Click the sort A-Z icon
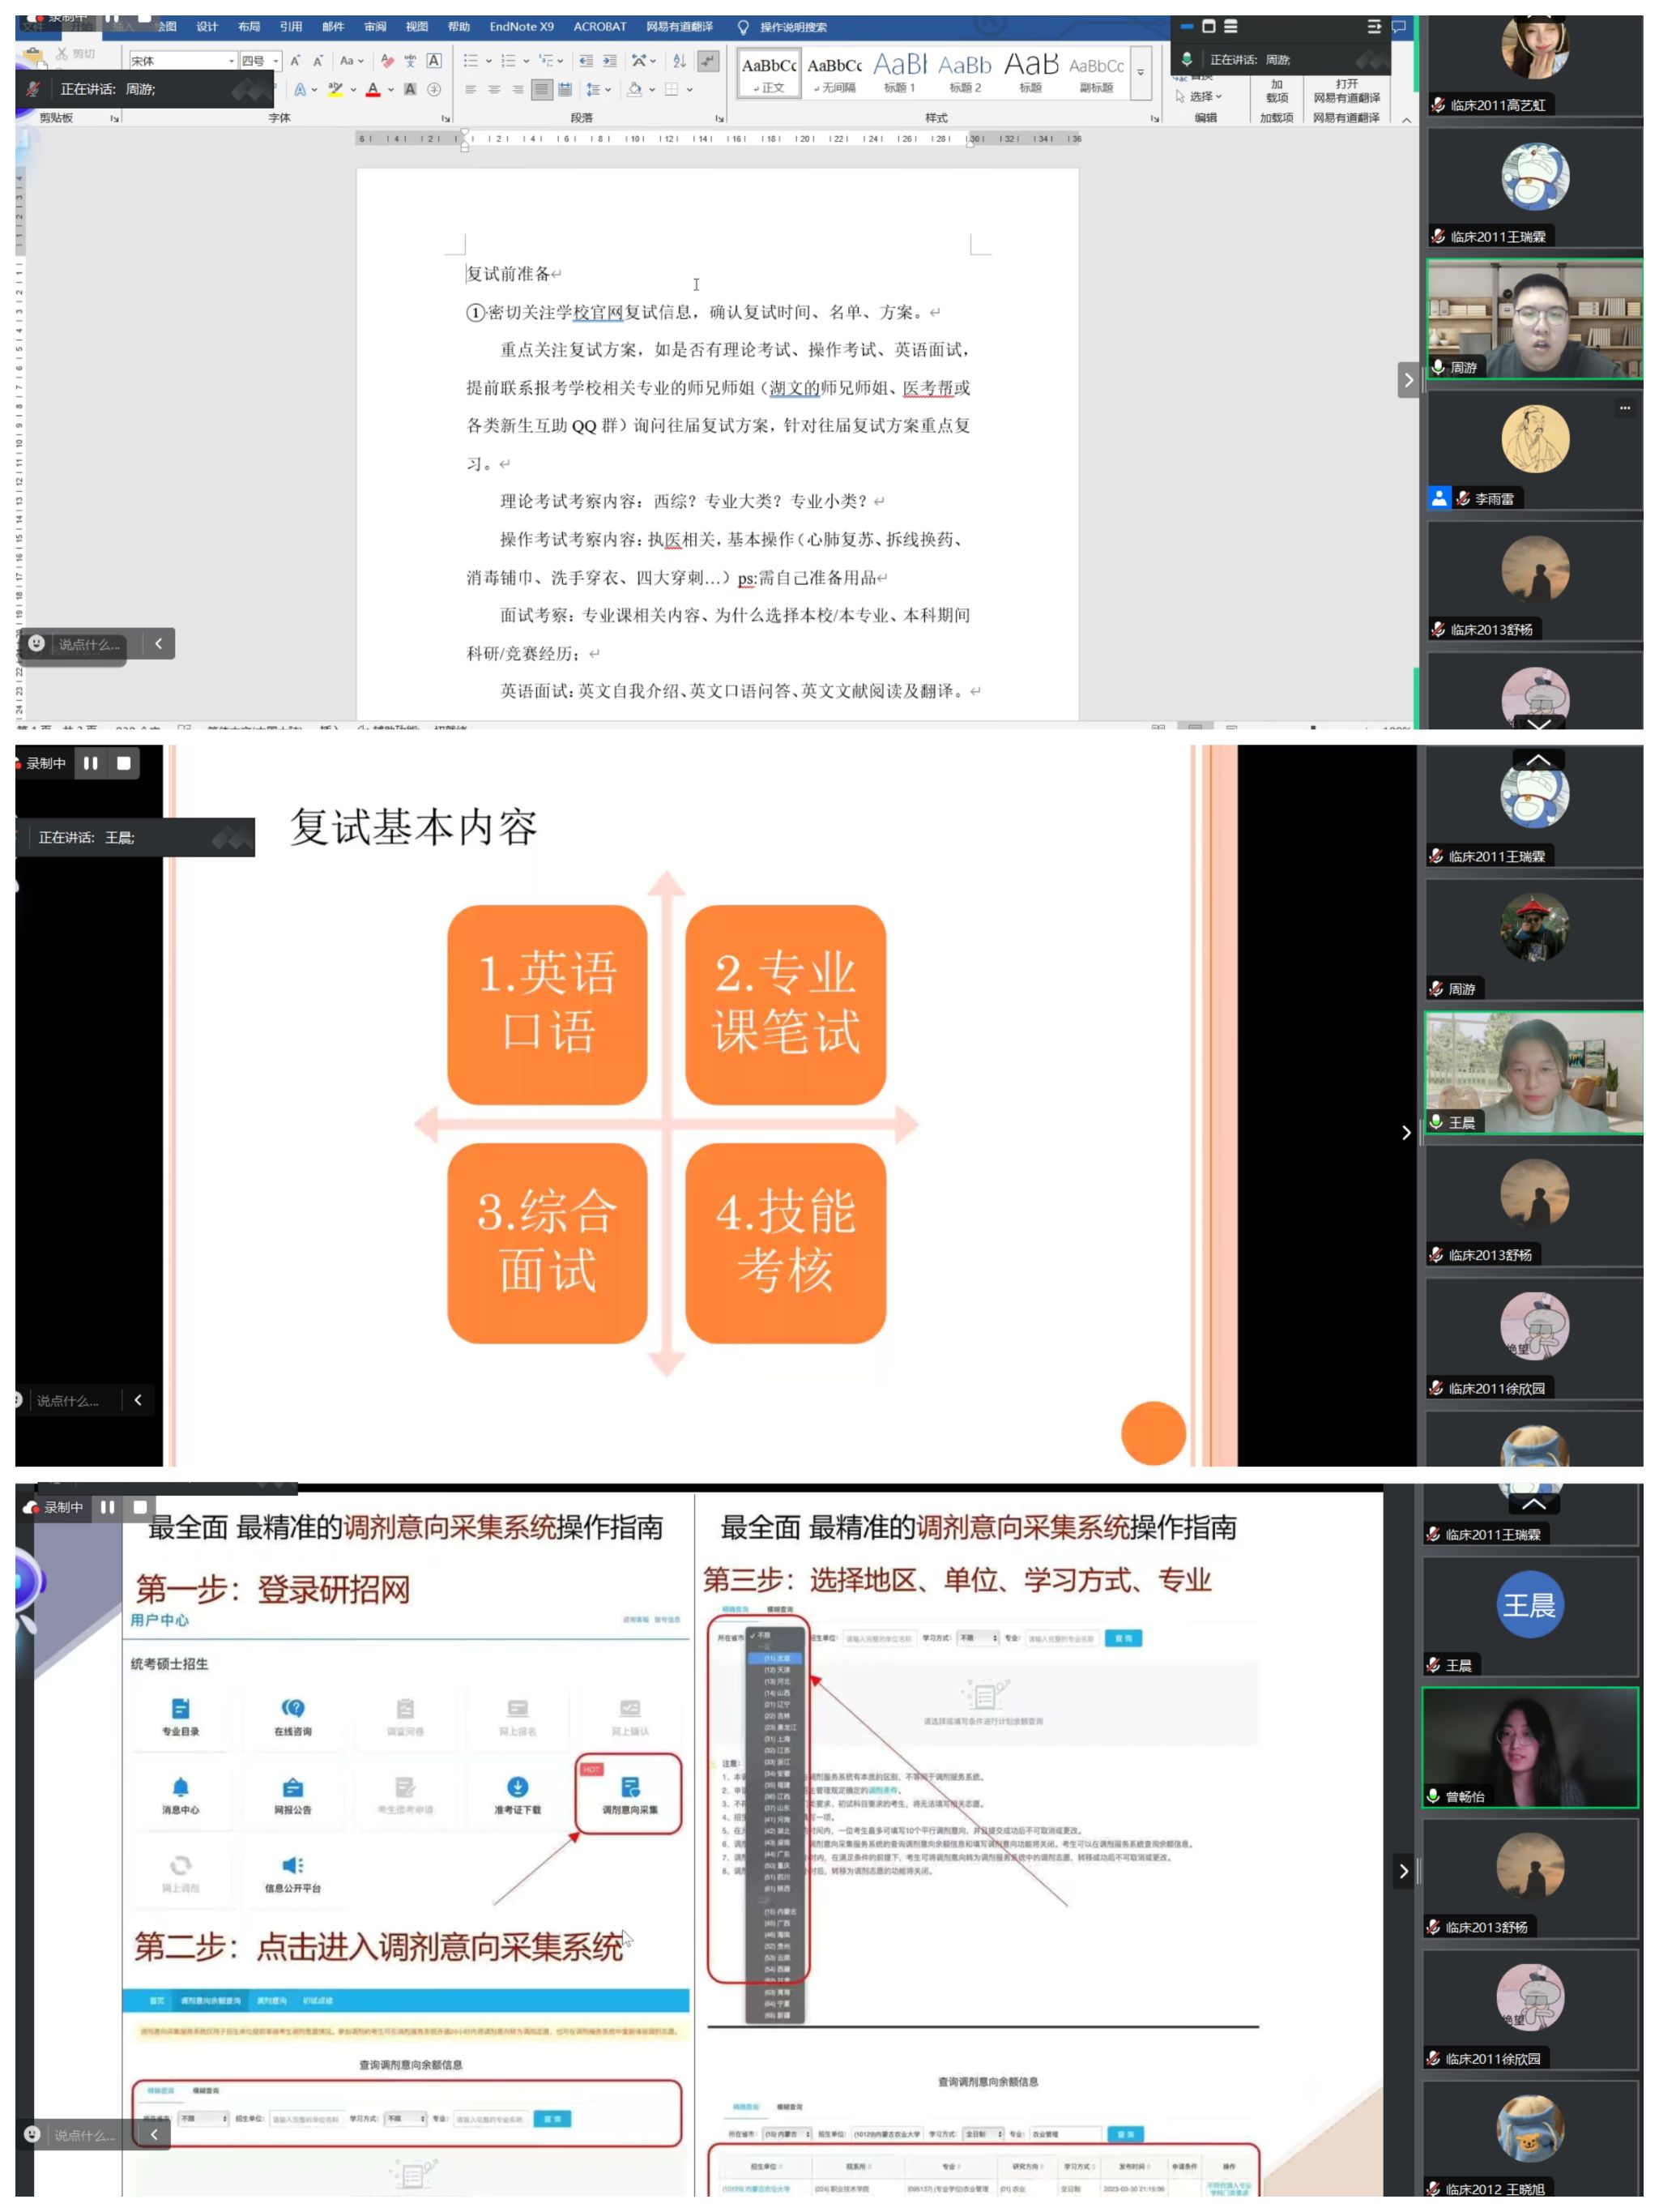Viewport: 1659px width, 2212px height. [x=679, y=61]
